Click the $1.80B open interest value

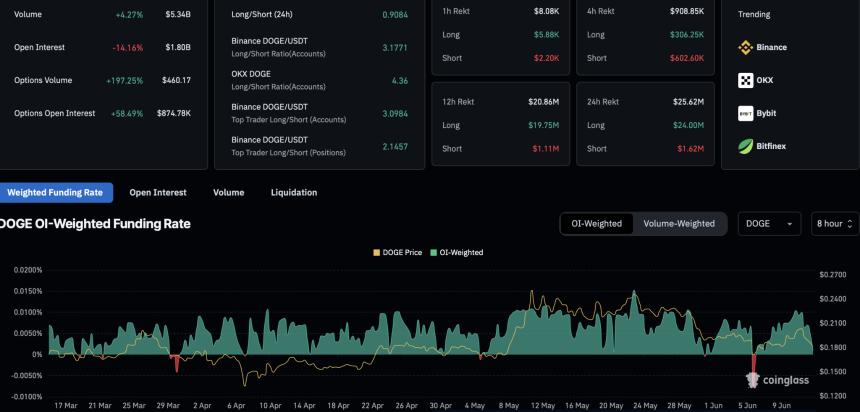[x=178, y=48]
